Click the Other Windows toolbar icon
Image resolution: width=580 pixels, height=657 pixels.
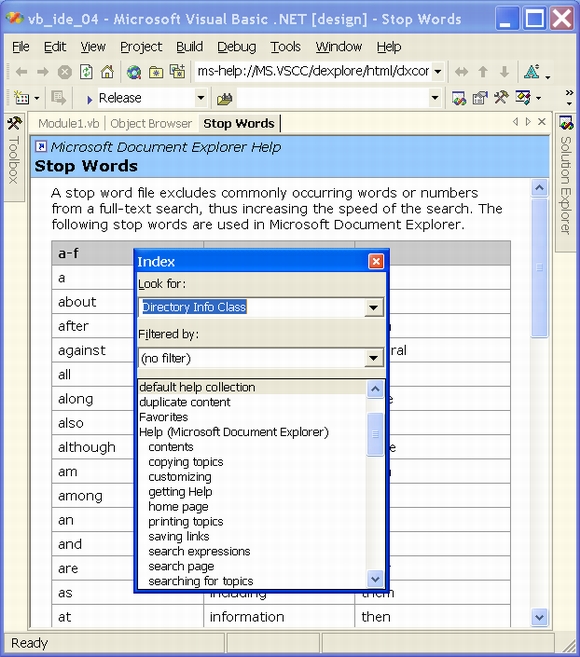(523, 98)
